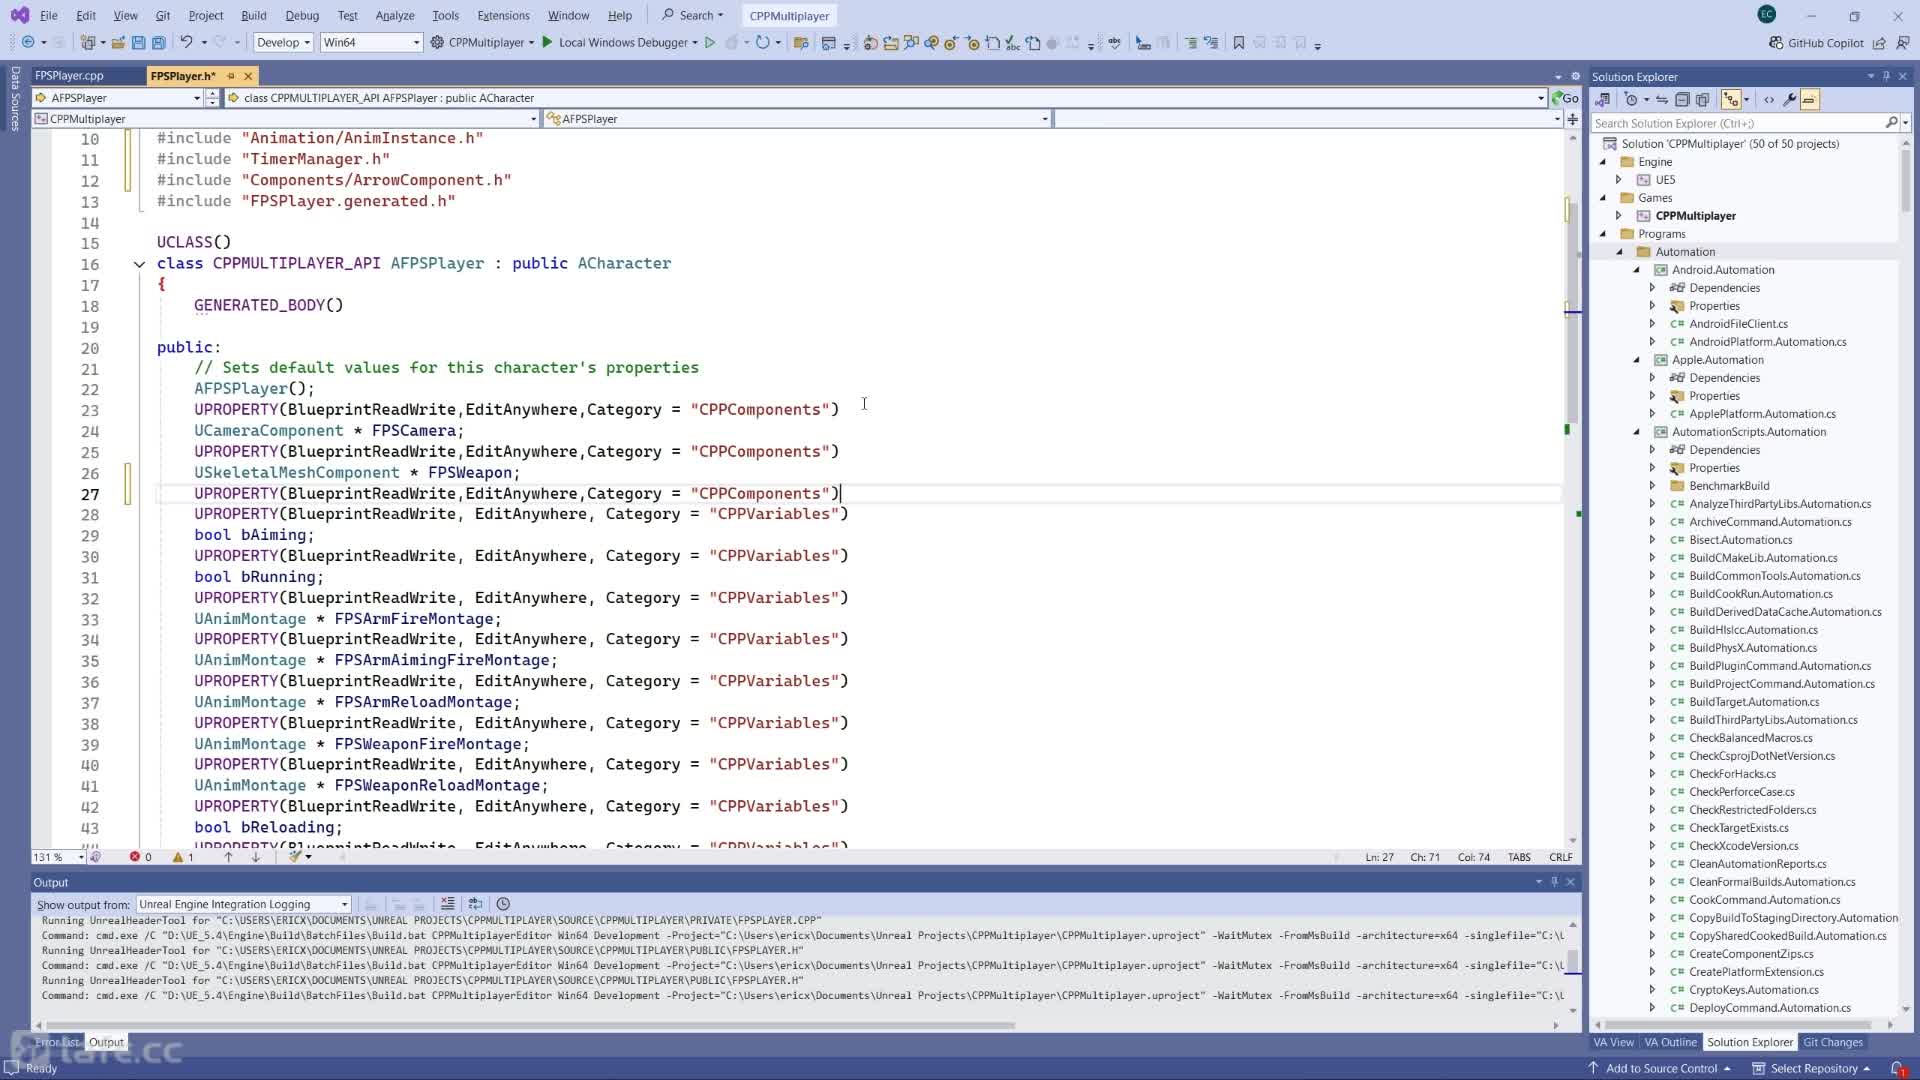The height and width of the screenshot is (1080, 1920).
Task: Open the Extensions menu
Action: pyautogui.click(x=503, y=16)
